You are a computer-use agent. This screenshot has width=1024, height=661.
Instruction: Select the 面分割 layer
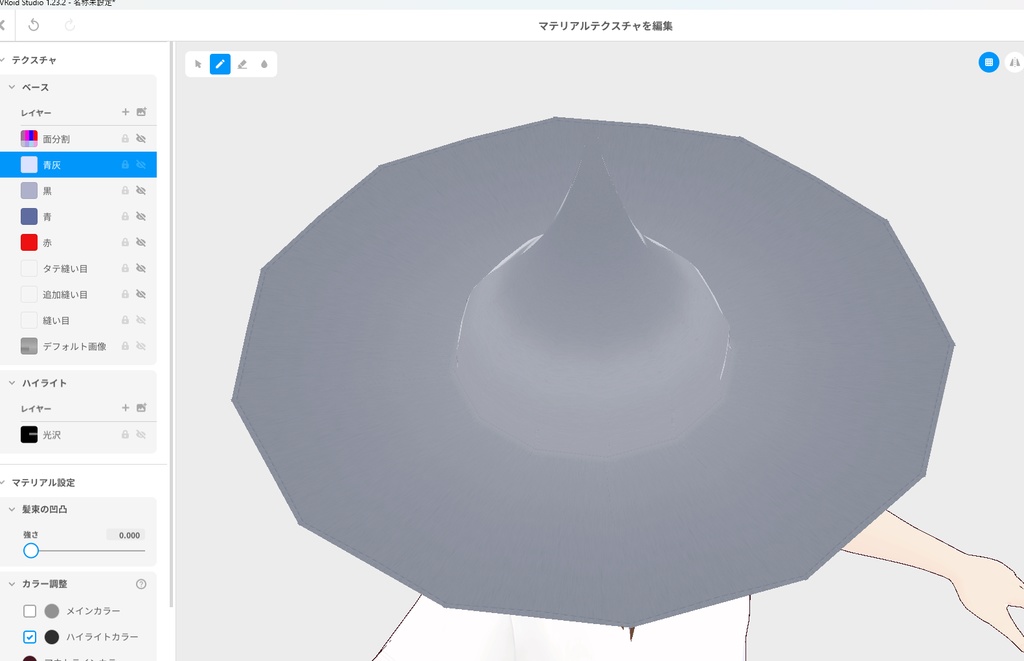click(x=78, y=138)
